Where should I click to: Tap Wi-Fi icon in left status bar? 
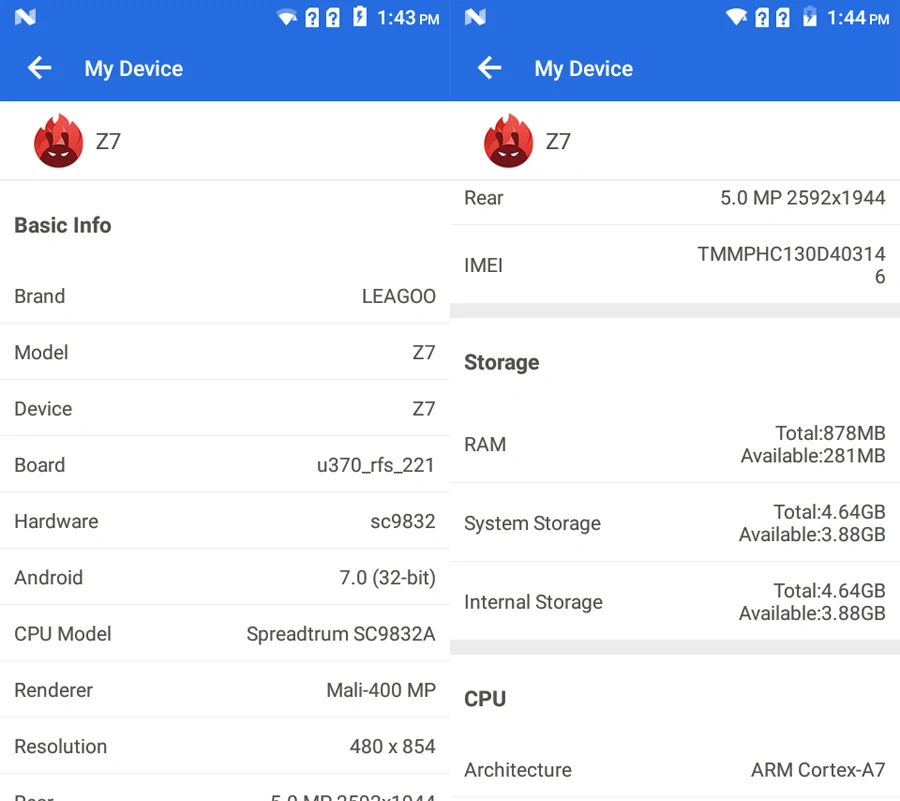287,18
